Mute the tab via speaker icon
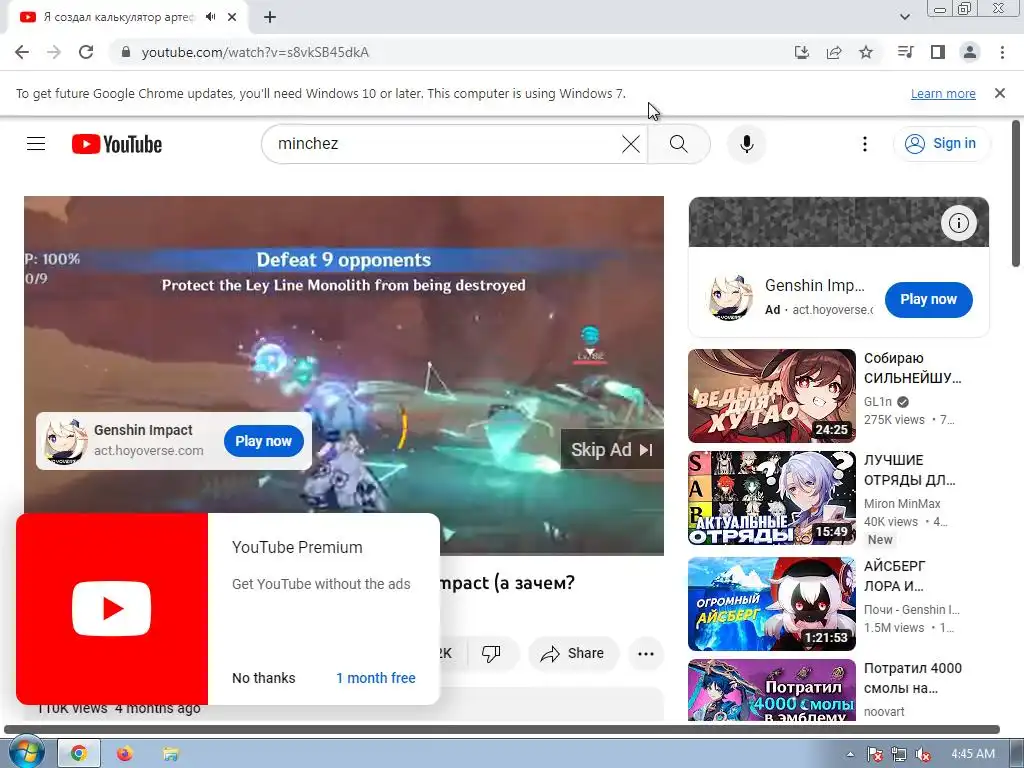Viewport: 1024px width, 768px height. pos(210,17)
